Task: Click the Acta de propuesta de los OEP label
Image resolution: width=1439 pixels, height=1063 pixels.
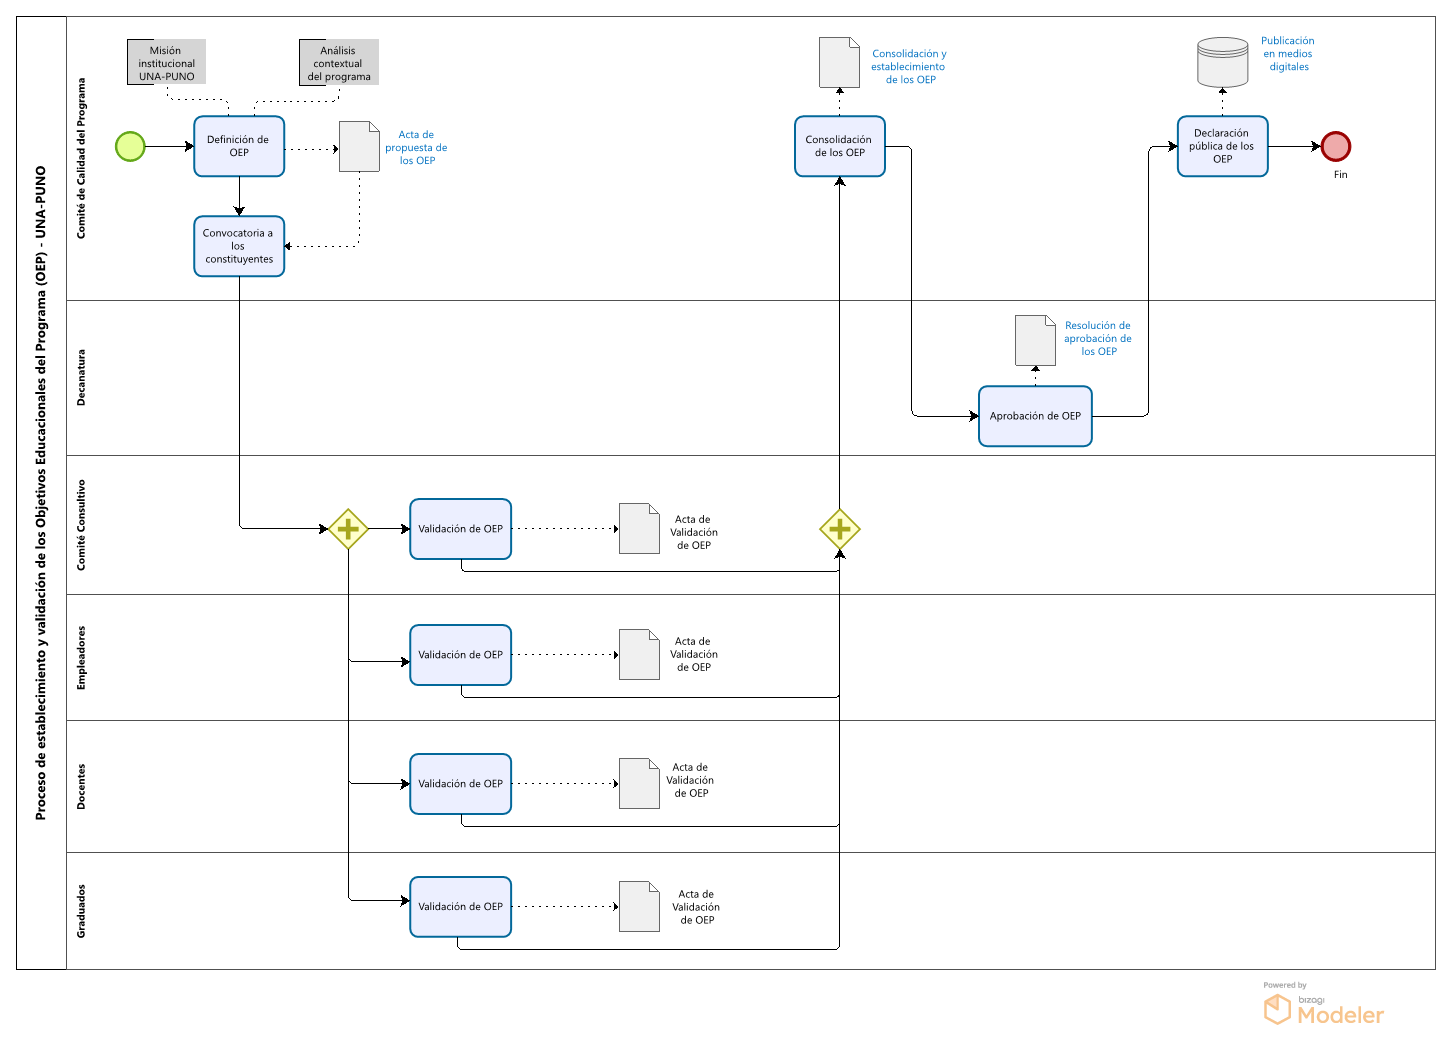Action: coord(416,147)
